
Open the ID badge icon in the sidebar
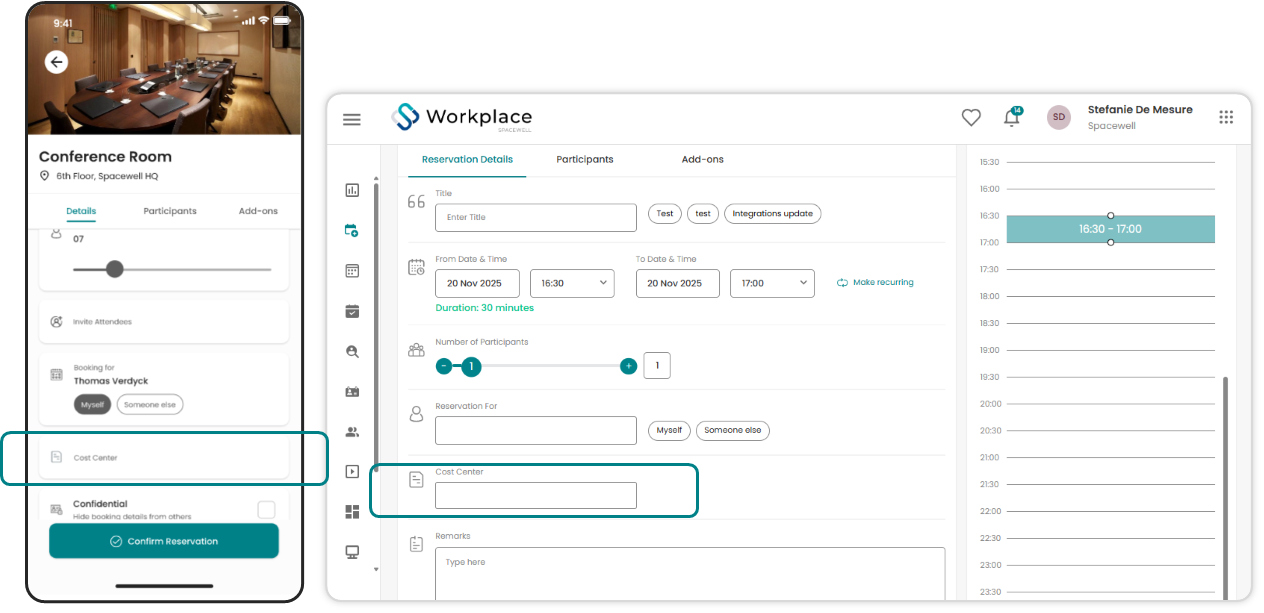[x=352, y=392]
